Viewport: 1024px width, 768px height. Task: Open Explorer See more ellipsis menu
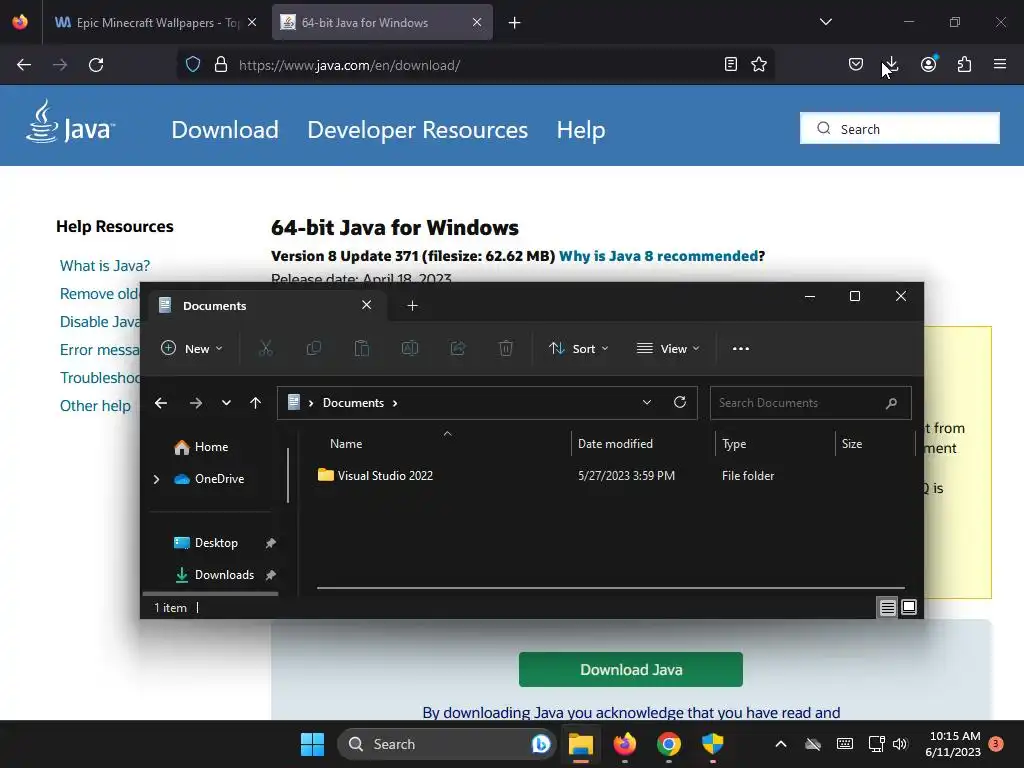tap(741, 348)
